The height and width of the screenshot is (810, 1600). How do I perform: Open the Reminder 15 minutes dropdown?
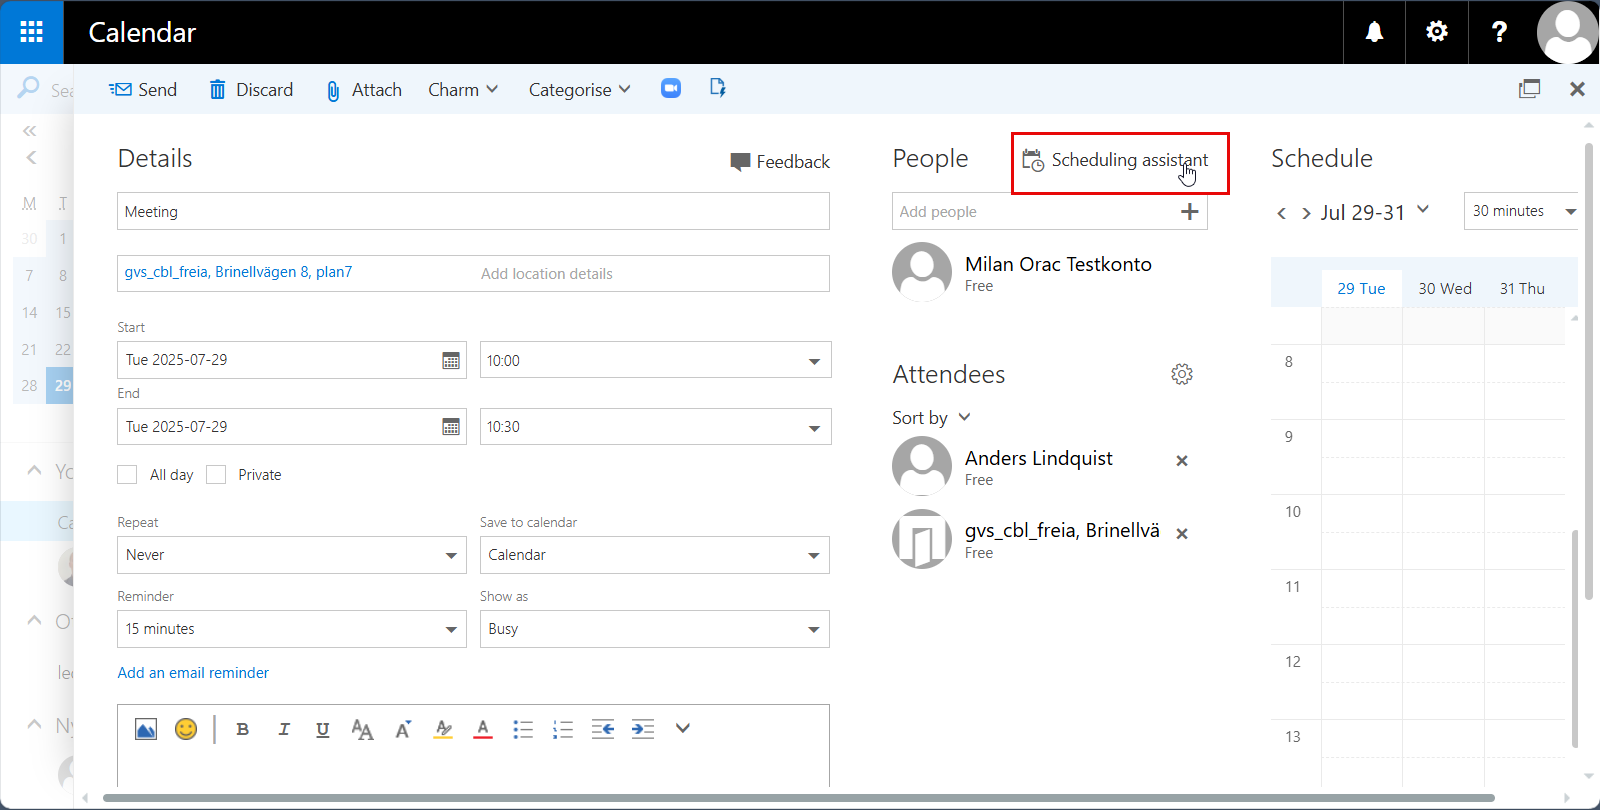point(292,629)
